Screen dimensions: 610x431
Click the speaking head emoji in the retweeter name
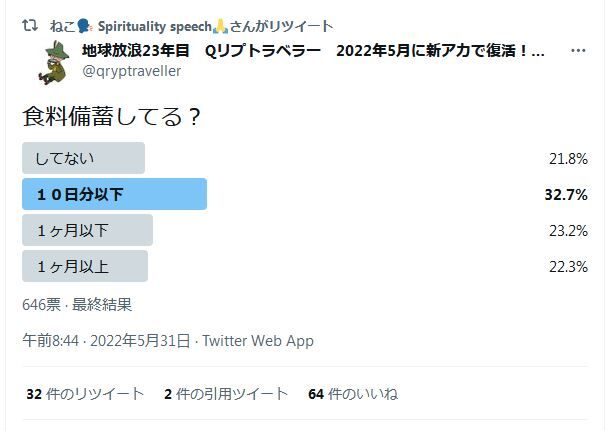tap(84, 26)
